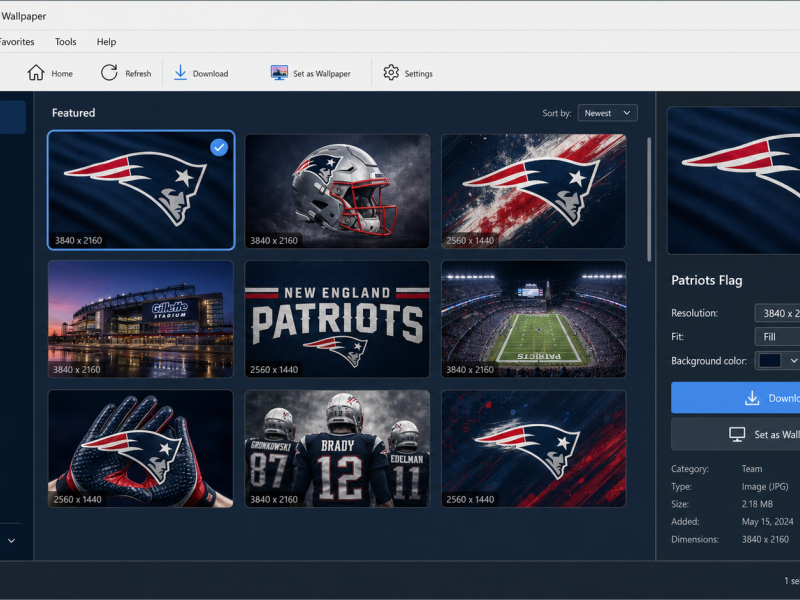Open the Tools menu

click(x=66, y=42)
